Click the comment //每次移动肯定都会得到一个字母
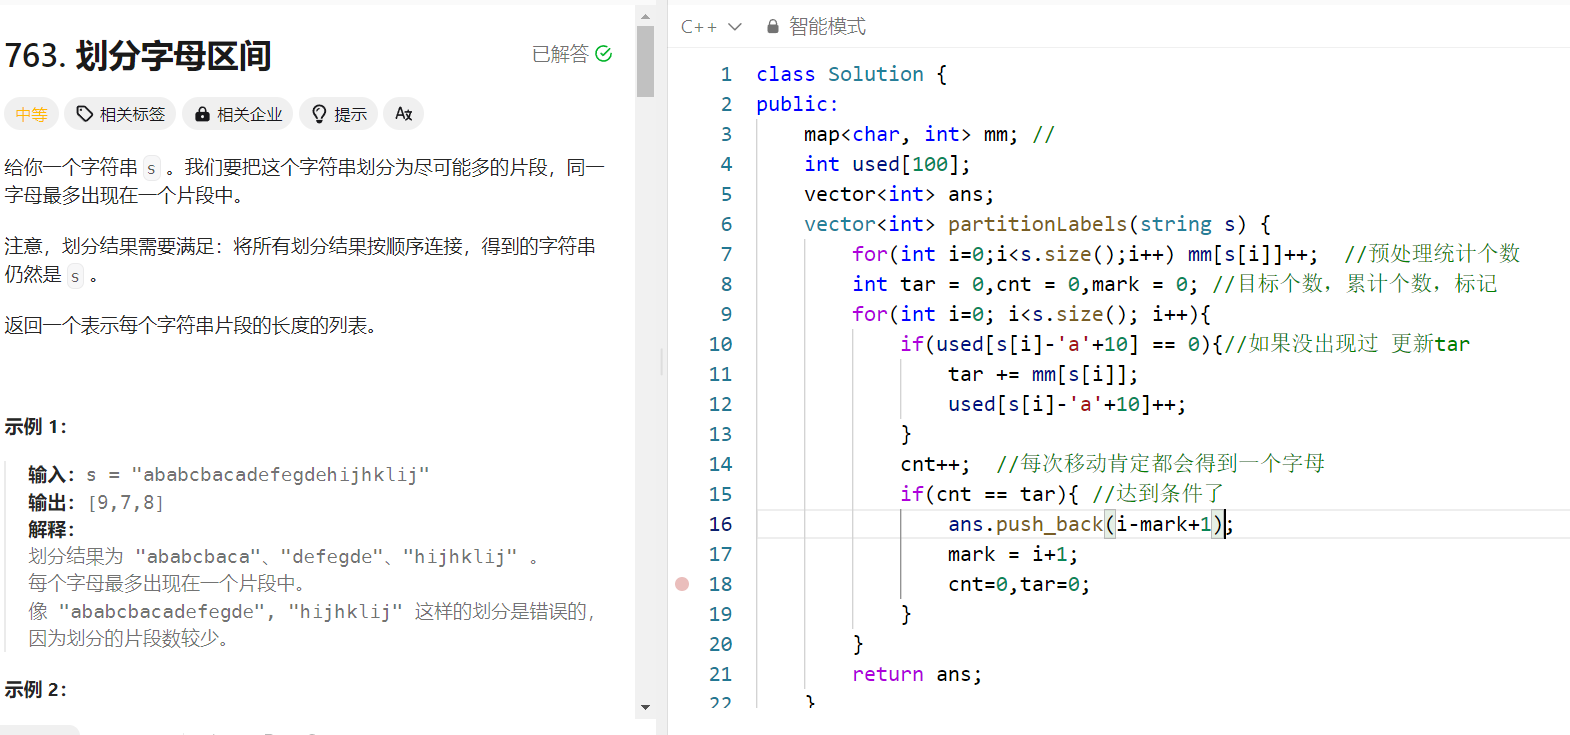 tap(1160, 464)
